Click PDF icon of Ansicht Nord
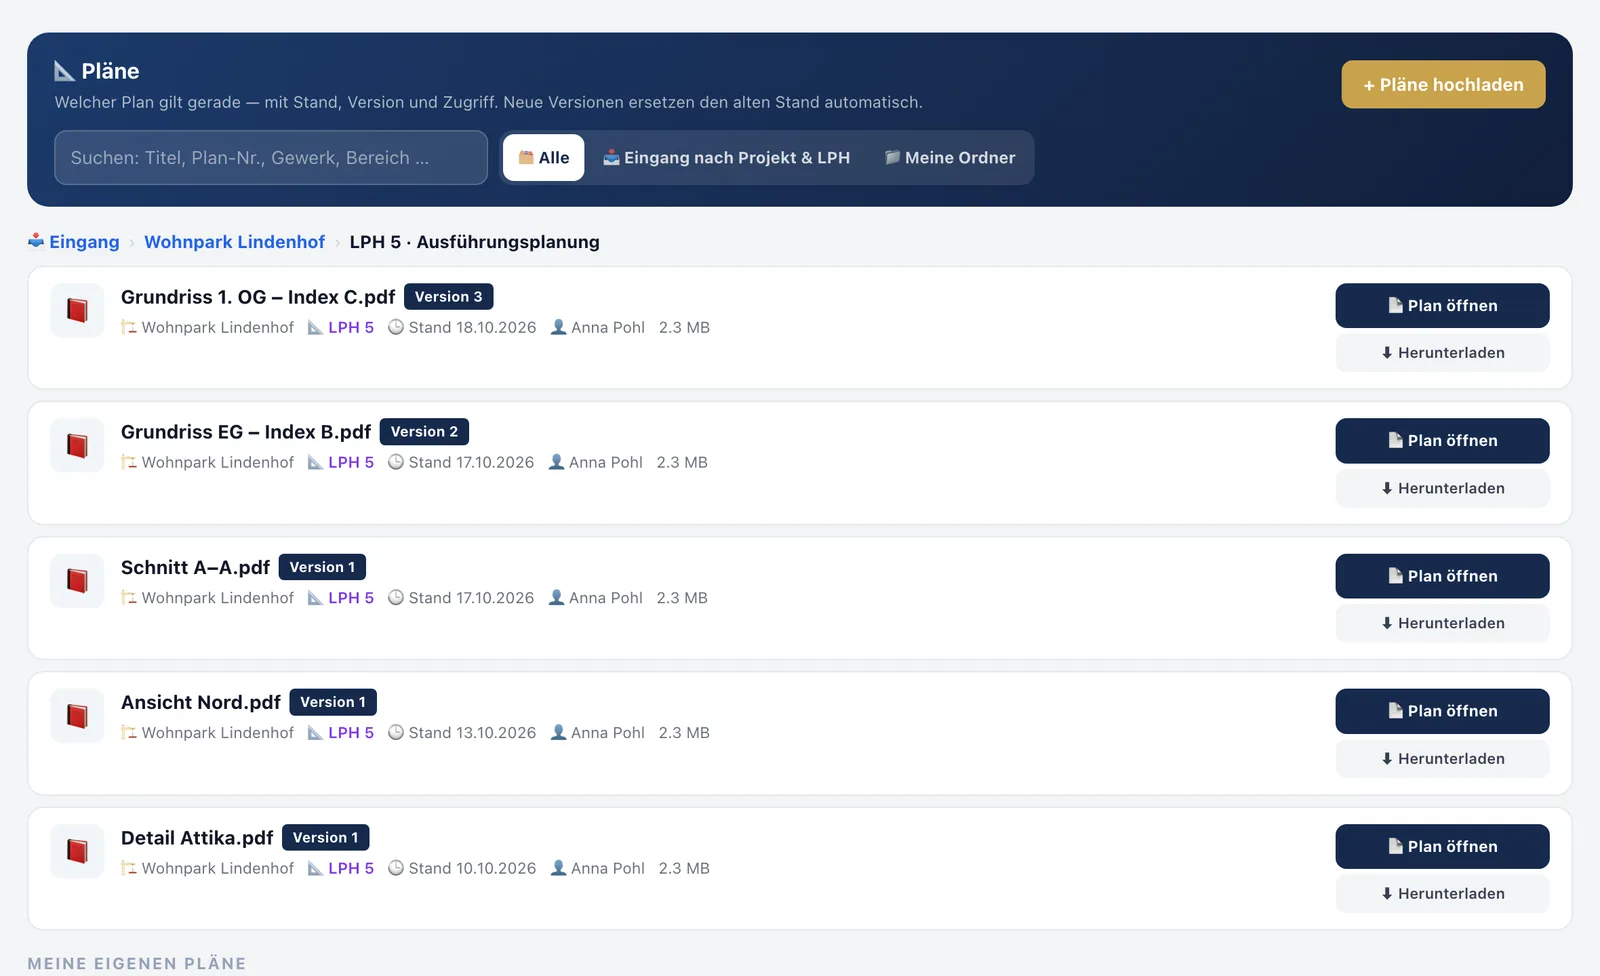 click(77, 716)
